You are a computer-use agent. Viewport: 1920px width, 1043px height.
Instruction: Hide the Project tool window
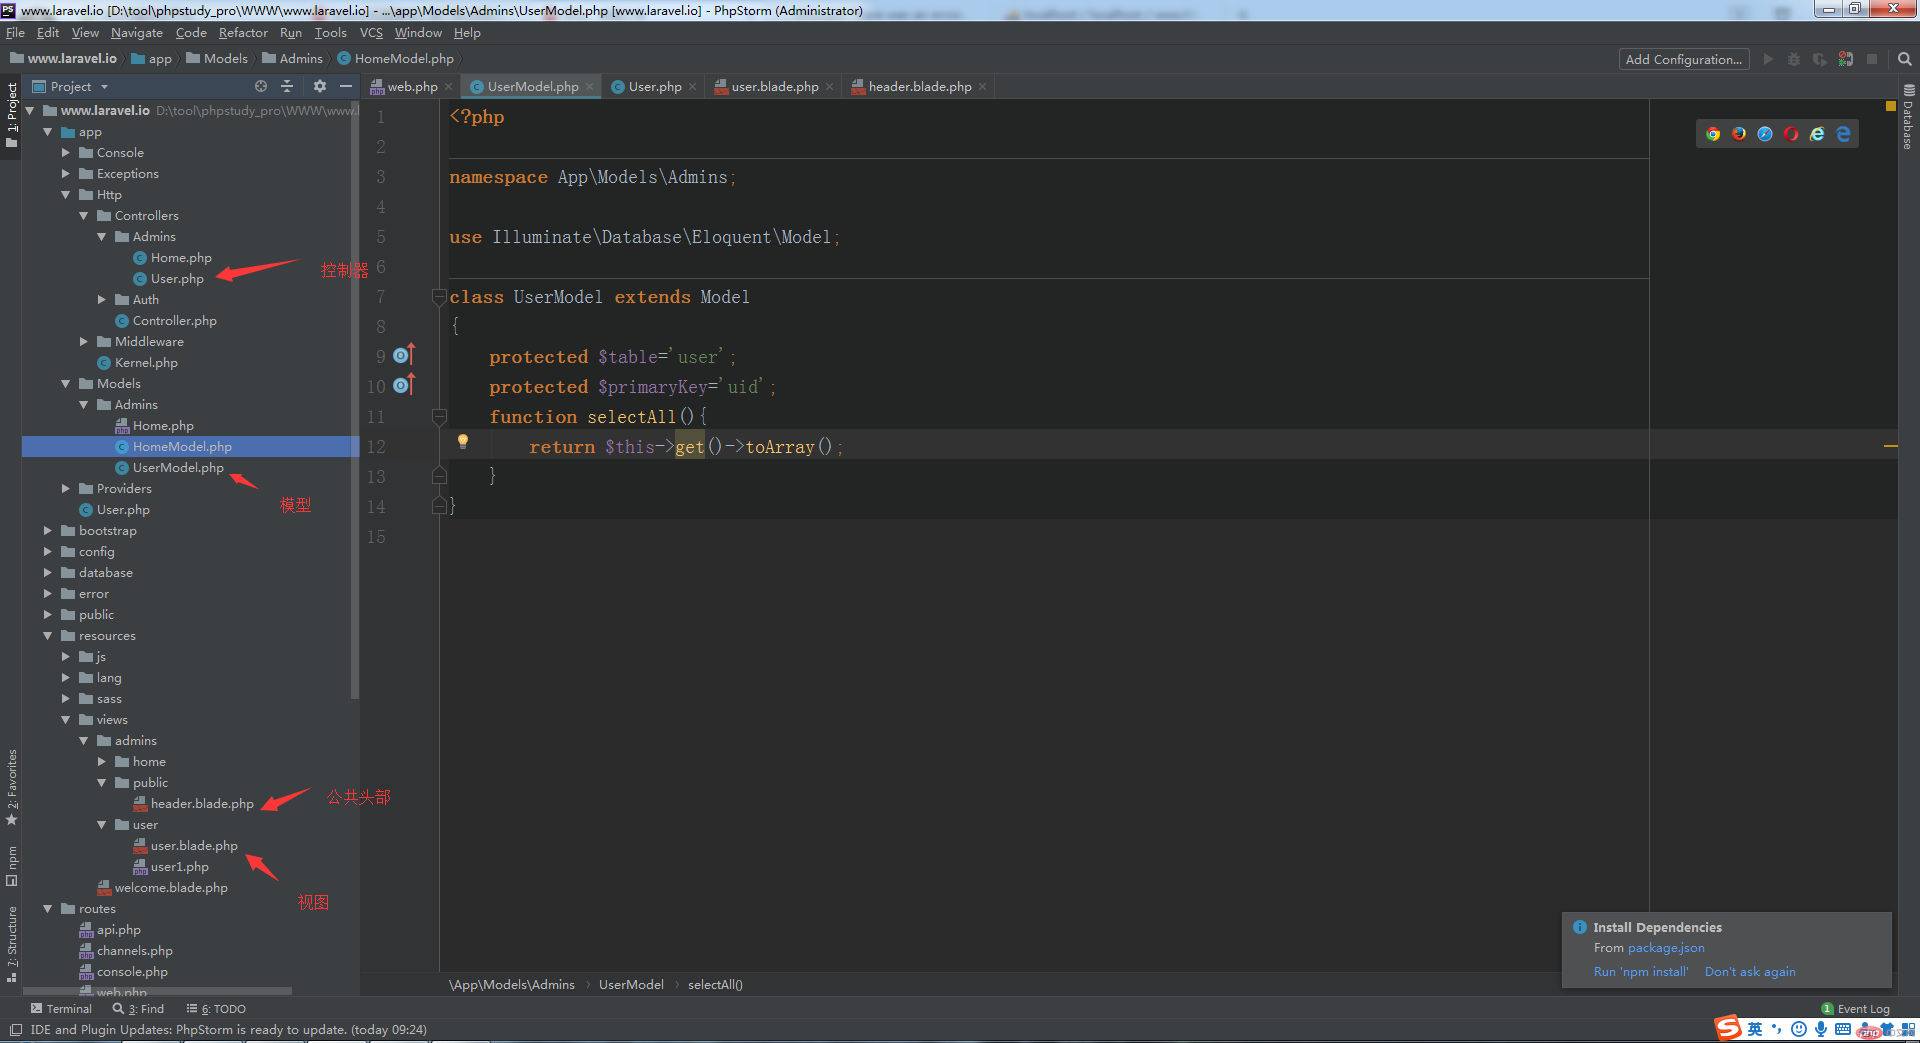[x=346, y=87]
